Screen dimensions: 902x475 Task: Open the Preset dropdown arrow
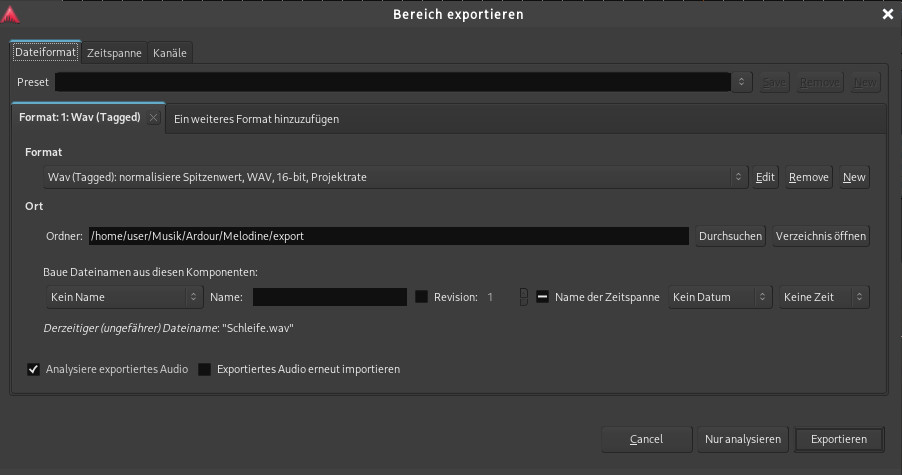point(742,83)
